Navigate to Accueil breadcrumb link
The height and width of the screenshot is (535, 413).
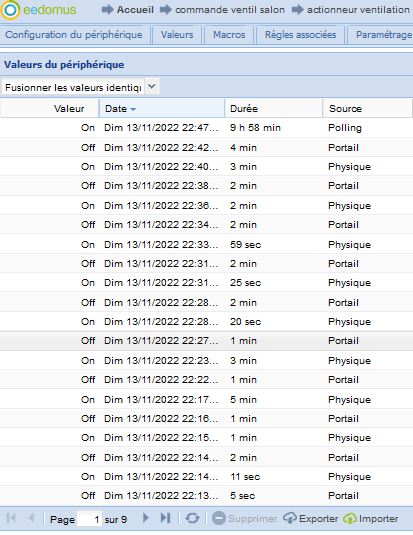(x=135, y=10)
